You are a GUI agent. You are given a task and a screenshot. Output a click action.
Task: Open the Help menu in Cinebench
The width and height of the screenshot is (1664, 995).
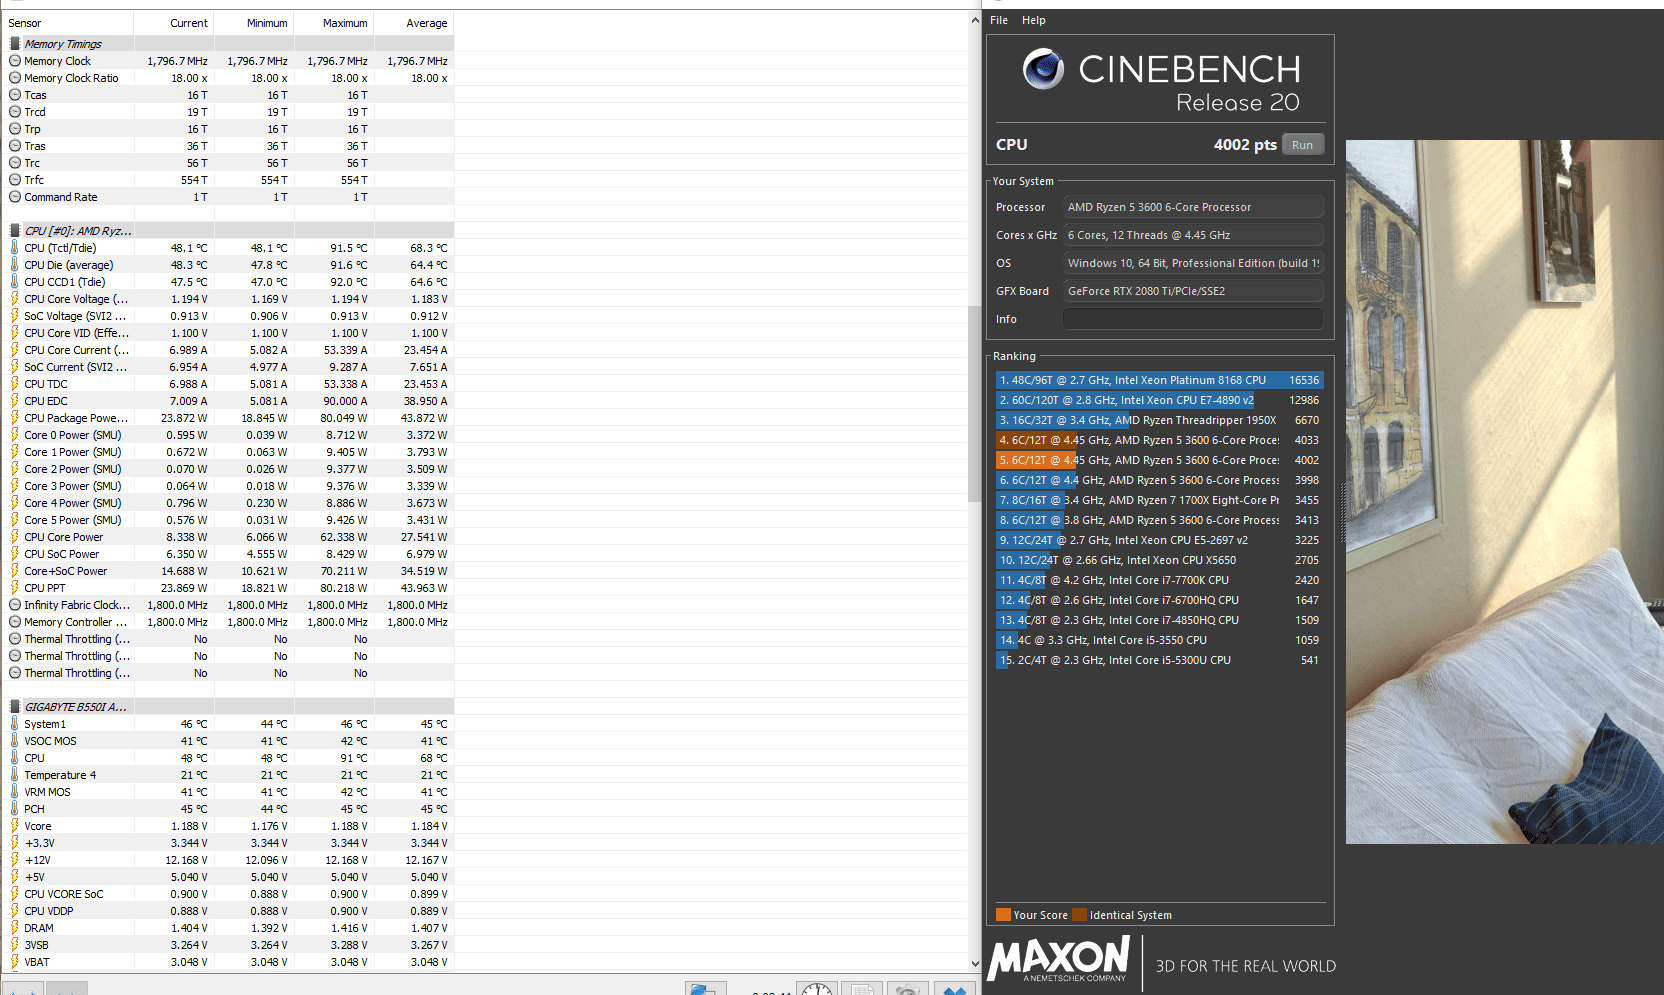(1034, 20)
